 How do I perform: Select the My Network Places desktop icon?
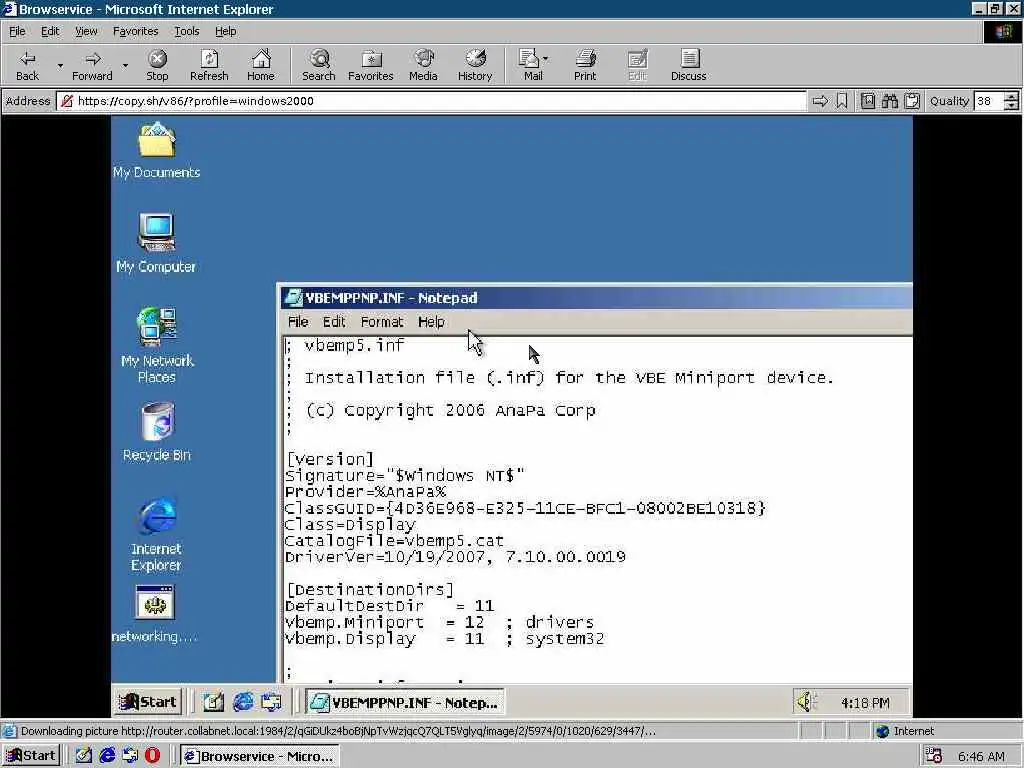coord(157,345)
